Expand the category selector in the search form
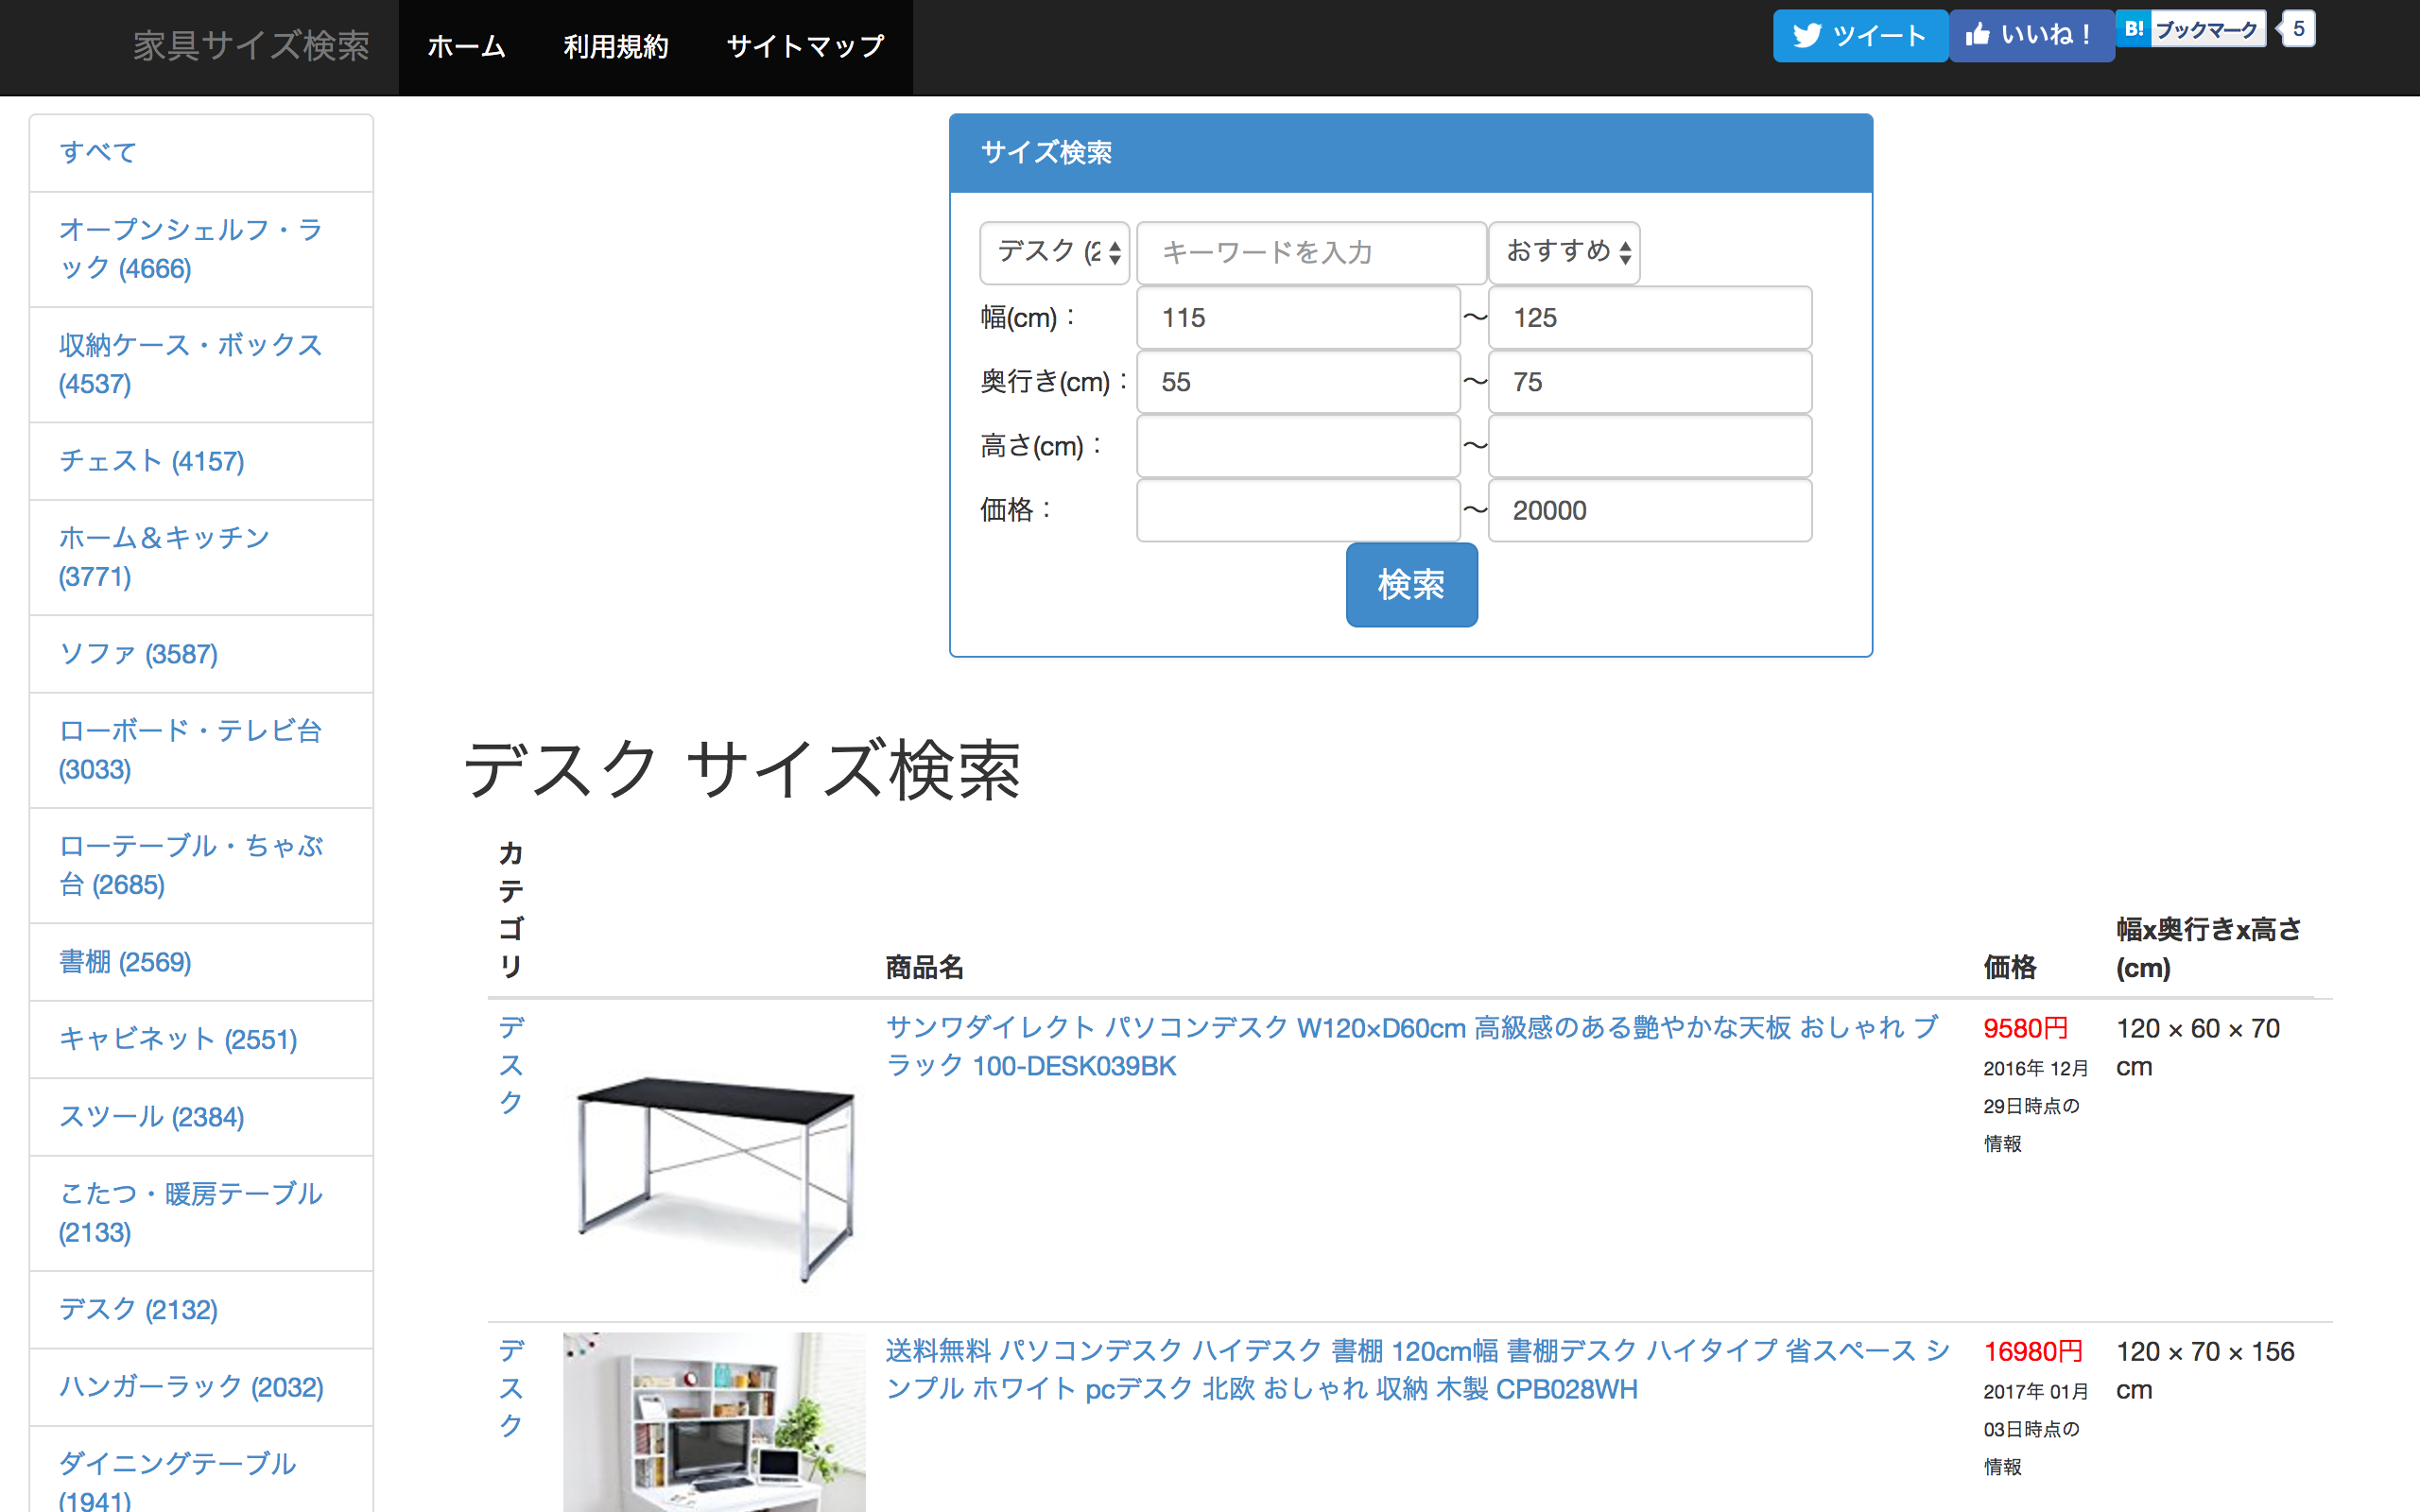The width and height of the screenshot is (2420, 1512). pos(1053,253)
